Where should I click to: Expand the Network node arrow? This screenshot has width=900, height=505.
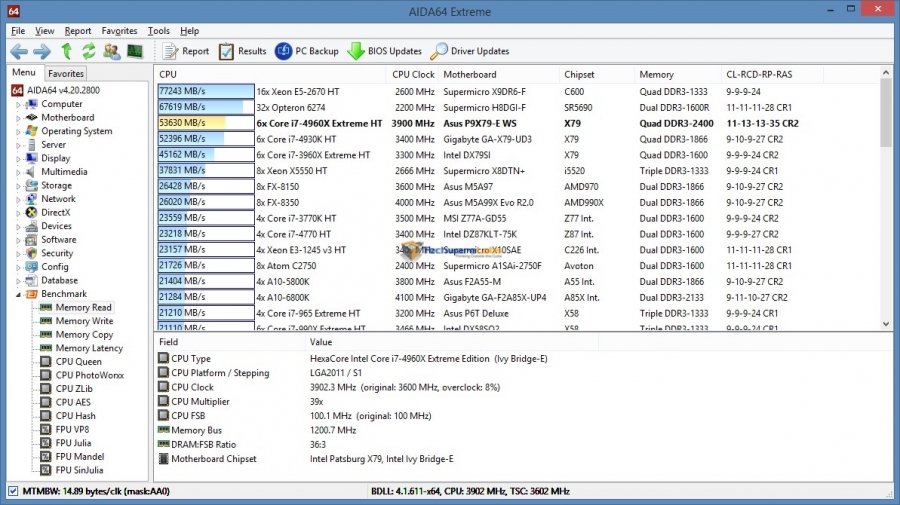[18, 199]
